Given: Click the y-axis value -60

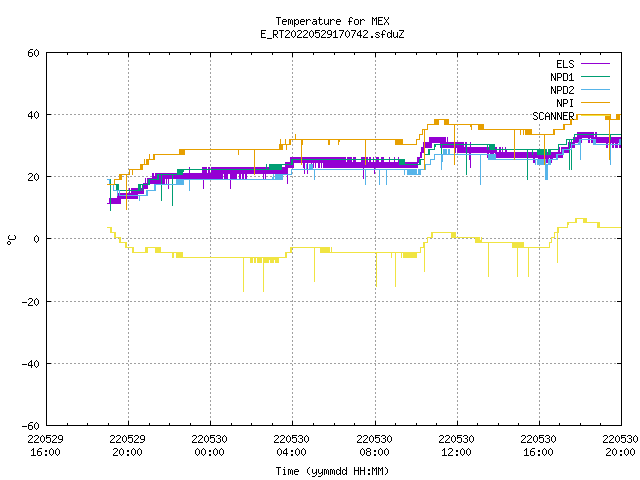Looking at the screenshot, I should (31, 426).
